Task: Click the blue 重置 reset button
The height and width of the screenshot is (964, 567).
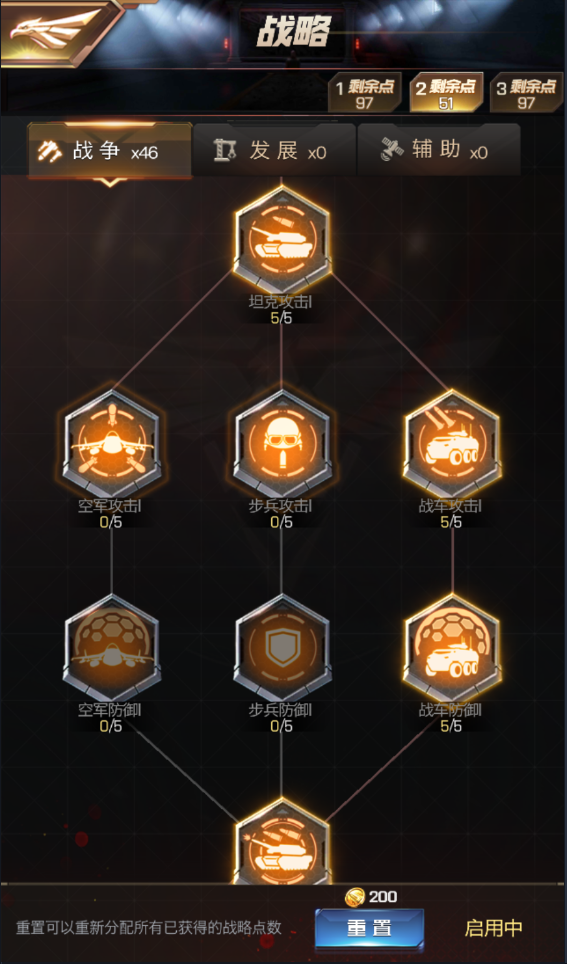Action: coord(369,928)
